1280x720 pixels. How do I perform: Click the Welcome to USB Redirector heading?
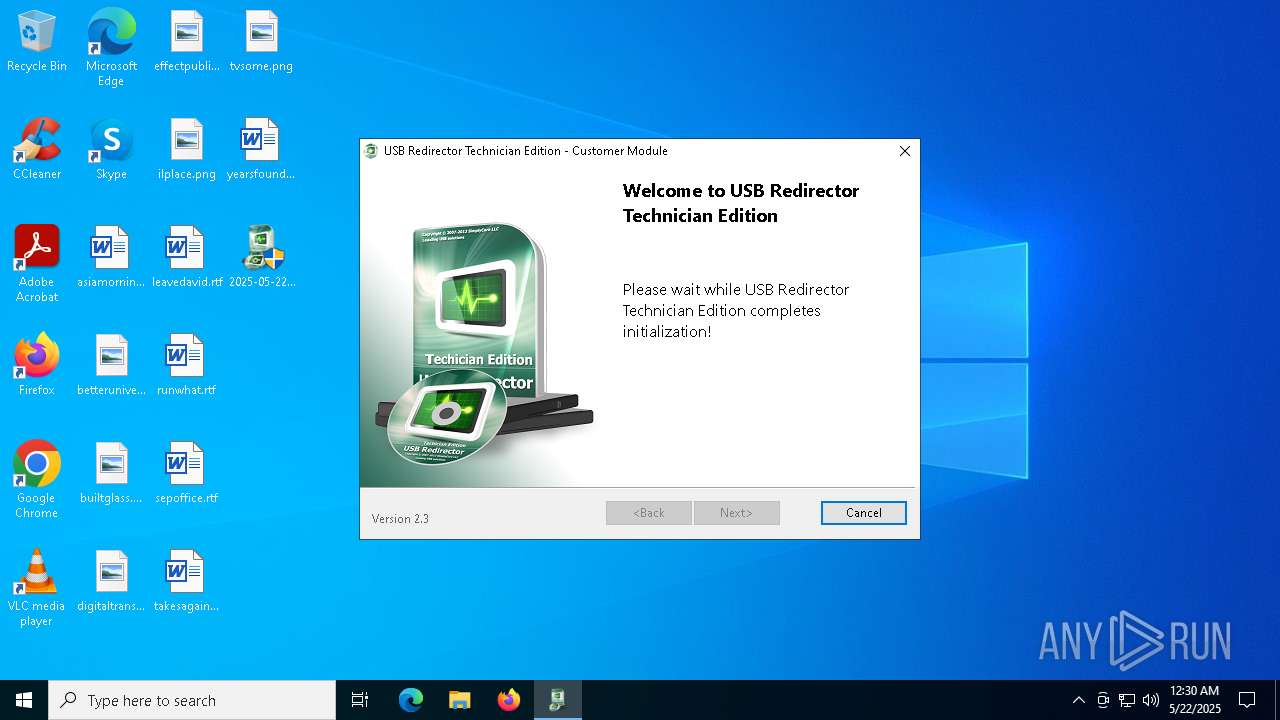tap(741, 203)
